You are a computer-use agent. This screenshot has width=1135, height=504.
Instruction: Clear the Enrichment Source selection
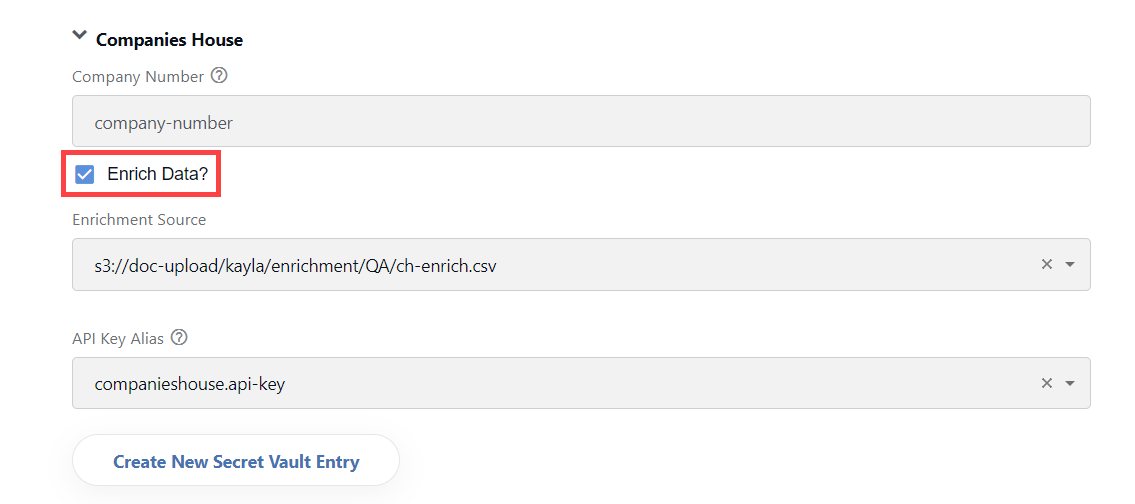pyautogui.click(x=1046, y=264)
